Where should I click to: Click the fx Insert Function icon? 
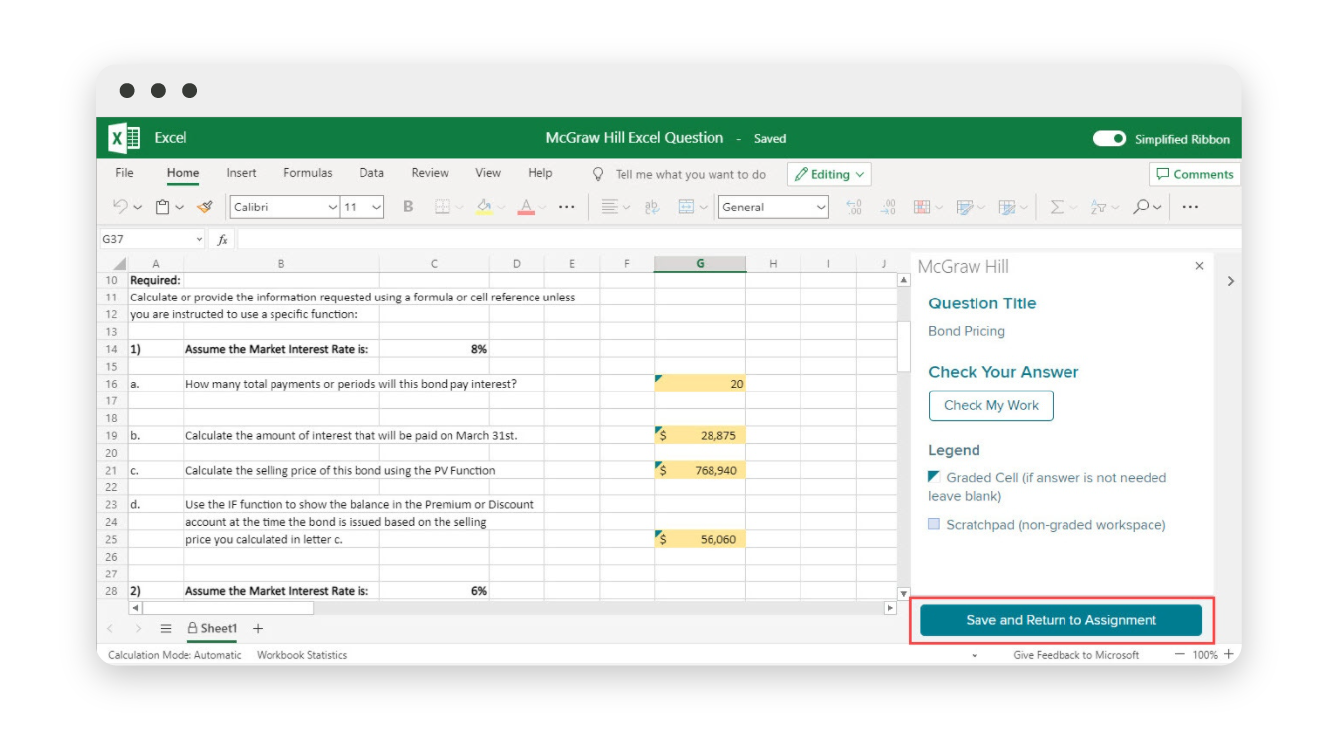pyautogui.click(x=223, y=240)
